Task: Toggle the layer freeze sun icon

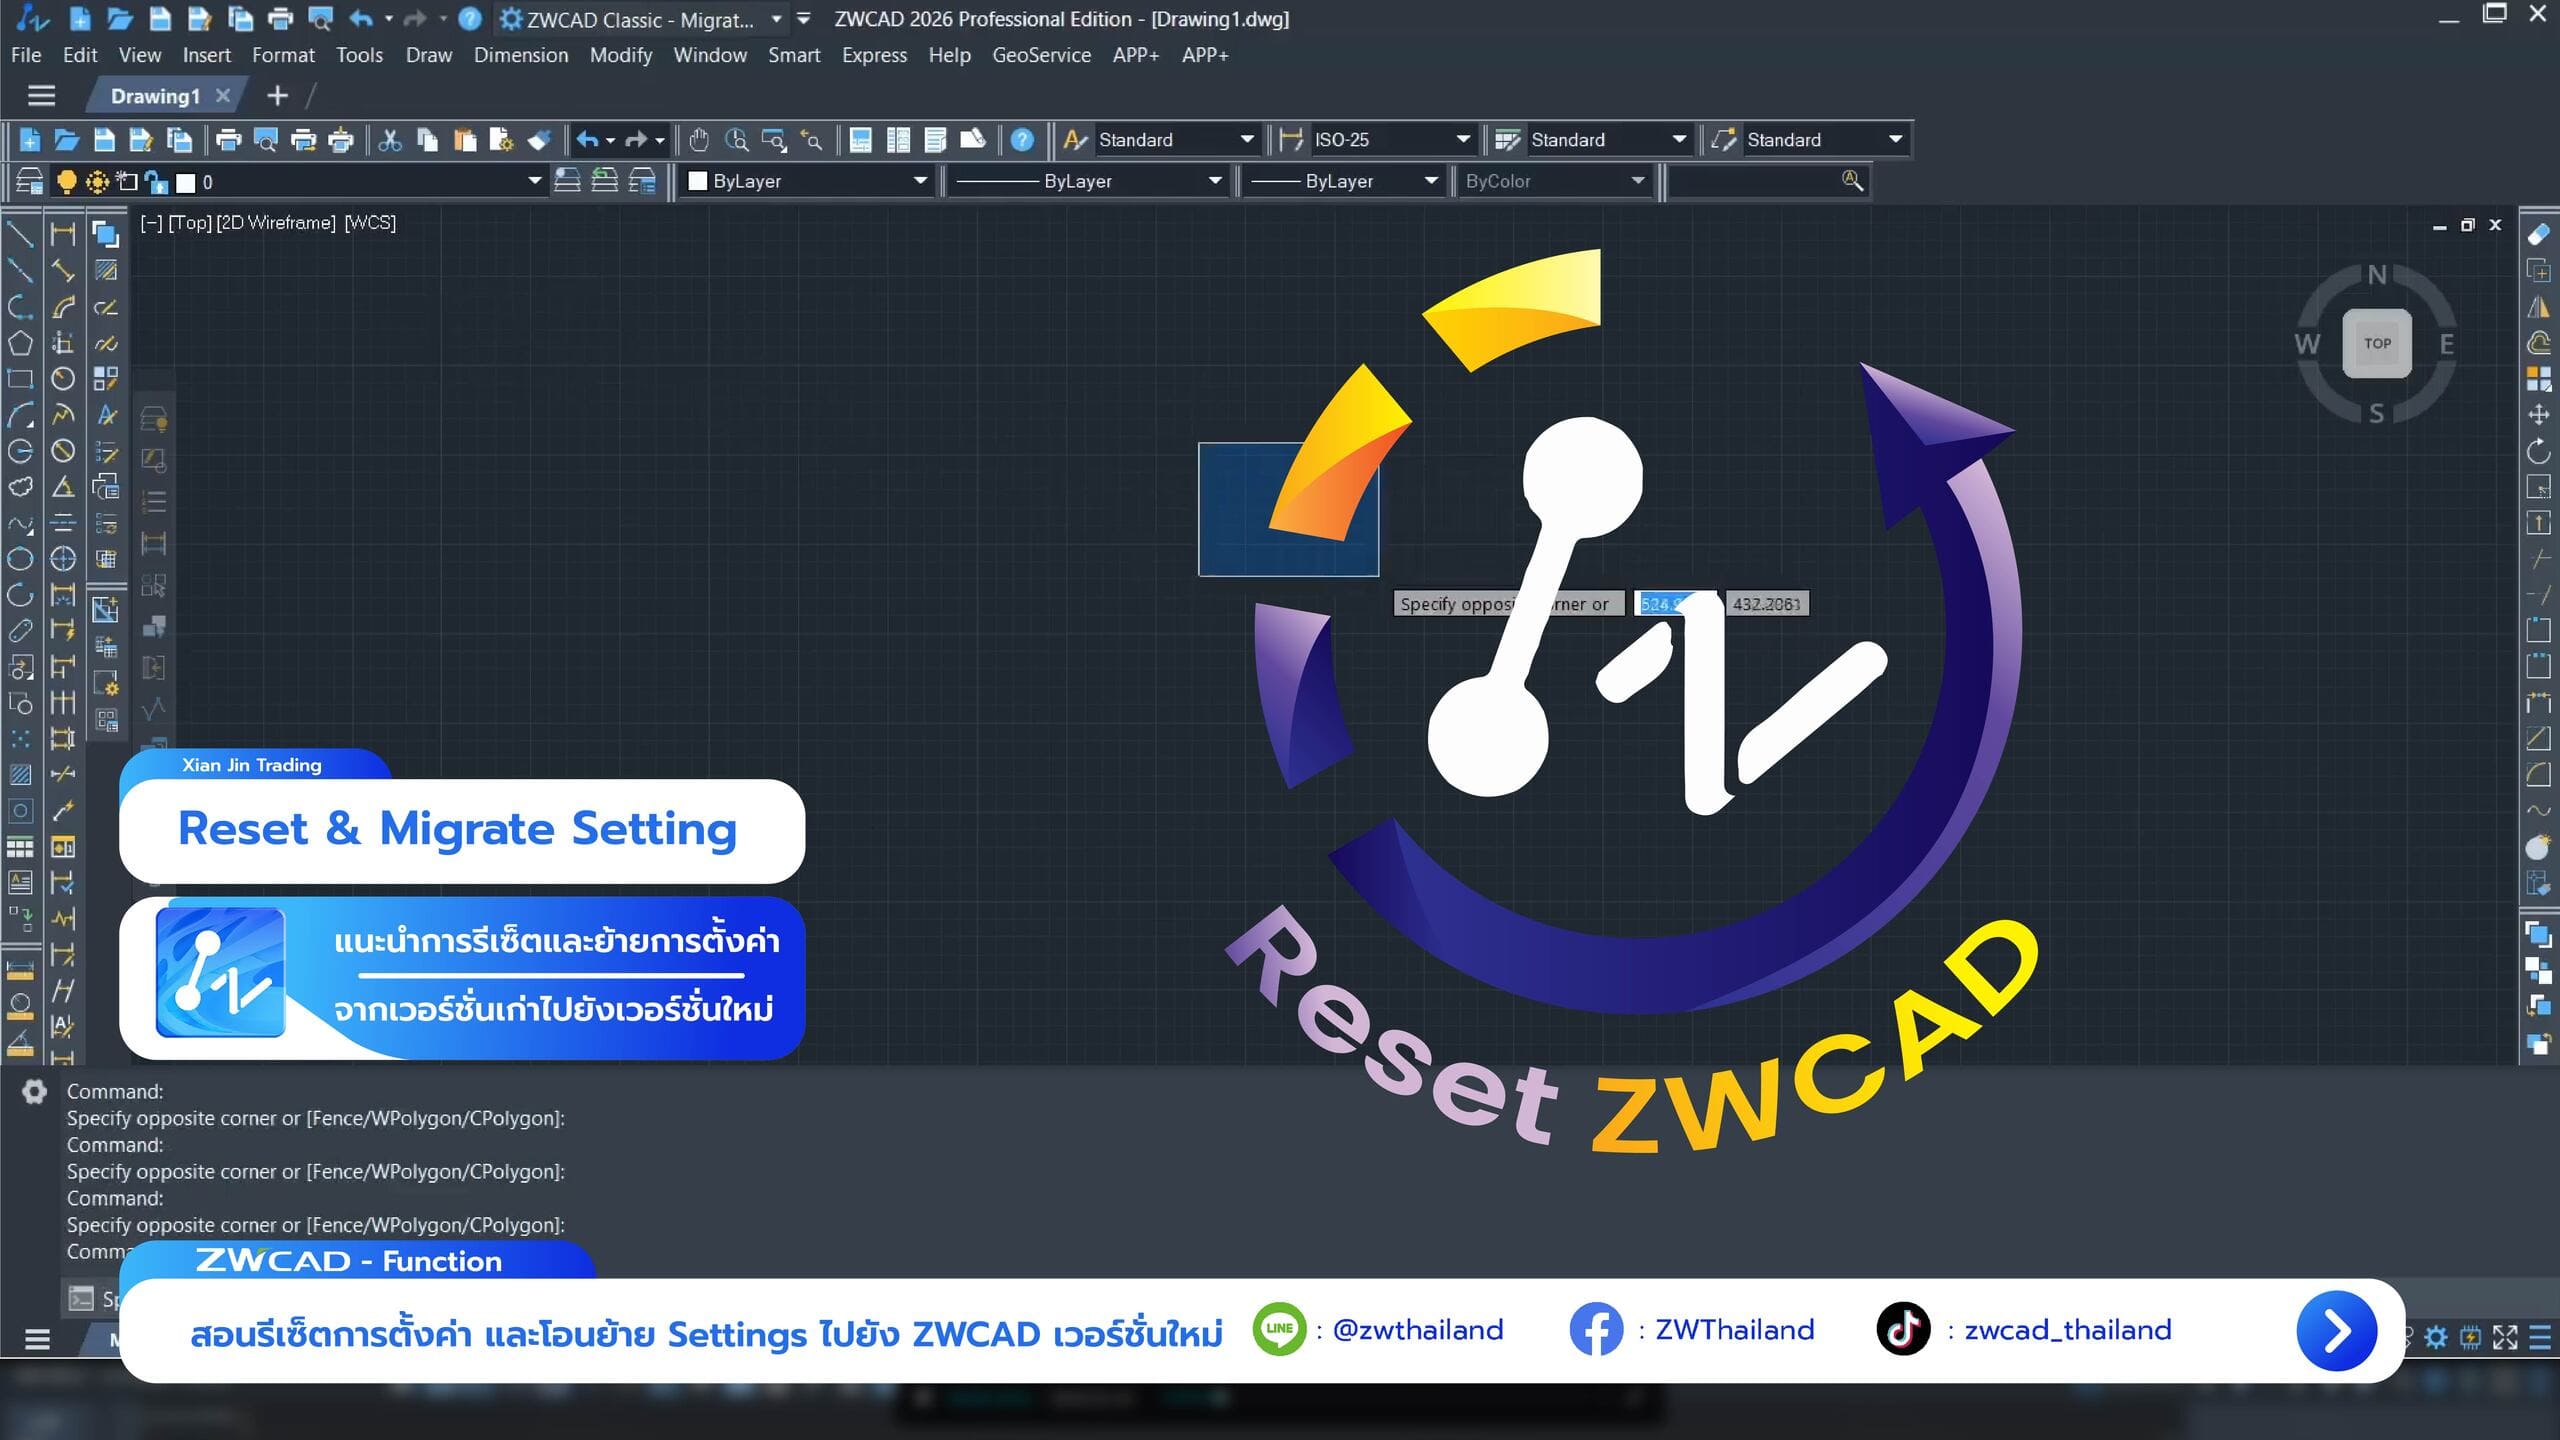Action: point(96,181)
